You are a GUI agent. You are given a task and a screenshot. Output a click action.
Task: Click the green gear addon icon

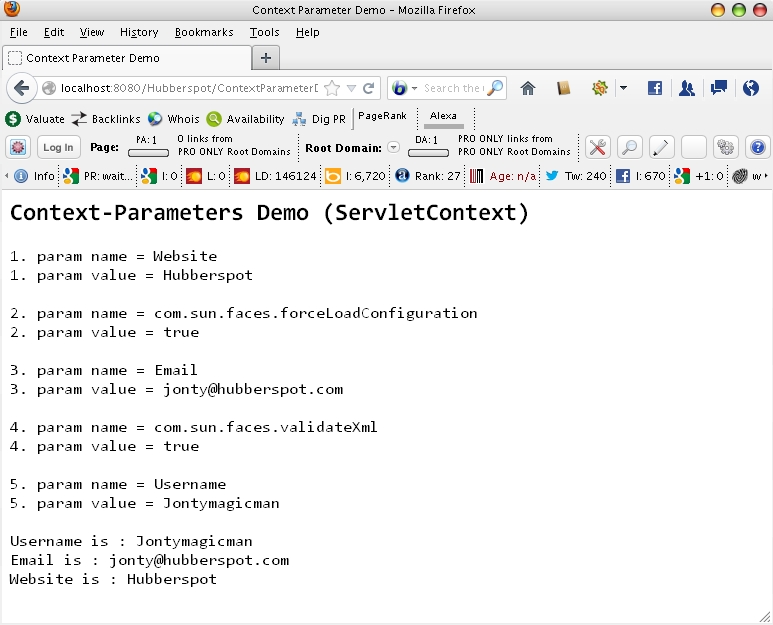[x=599, y=88]
